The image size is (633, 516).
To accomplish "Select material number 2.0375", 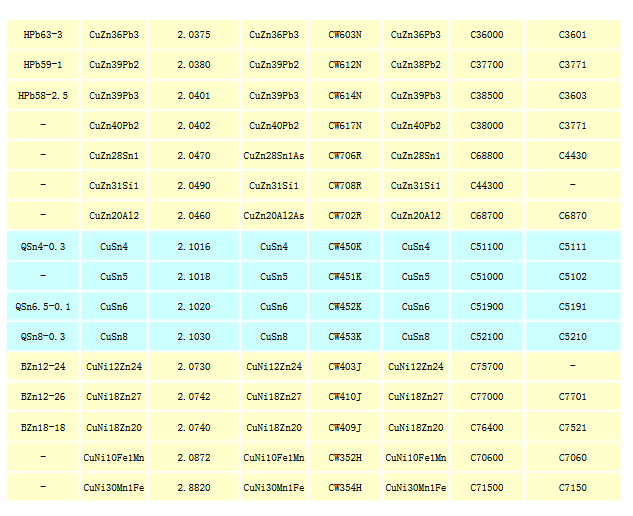I will pyautogui.click(x=194, y=35).
